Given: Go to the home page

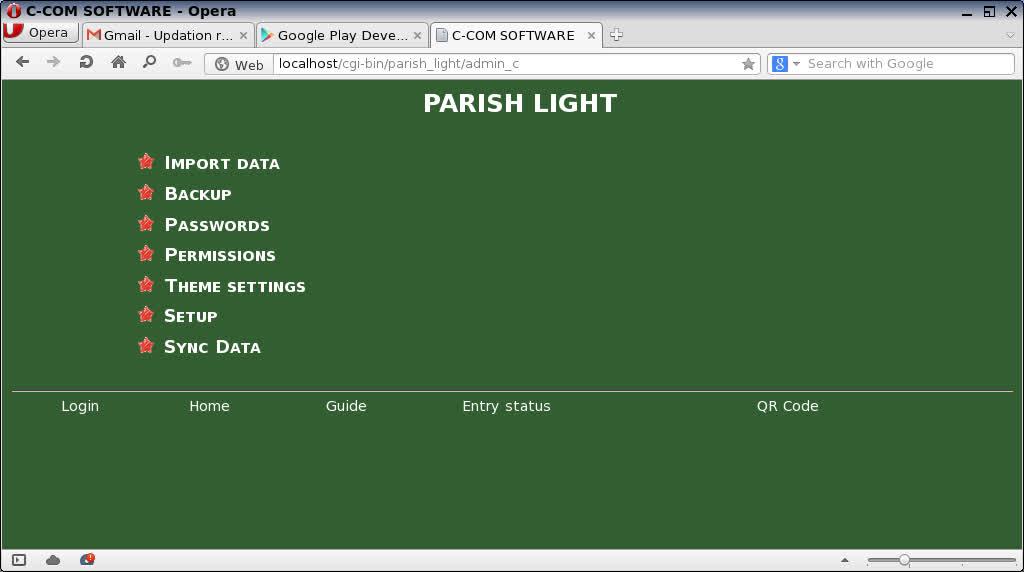Looking at the screenshot, I should pos(118,62).
